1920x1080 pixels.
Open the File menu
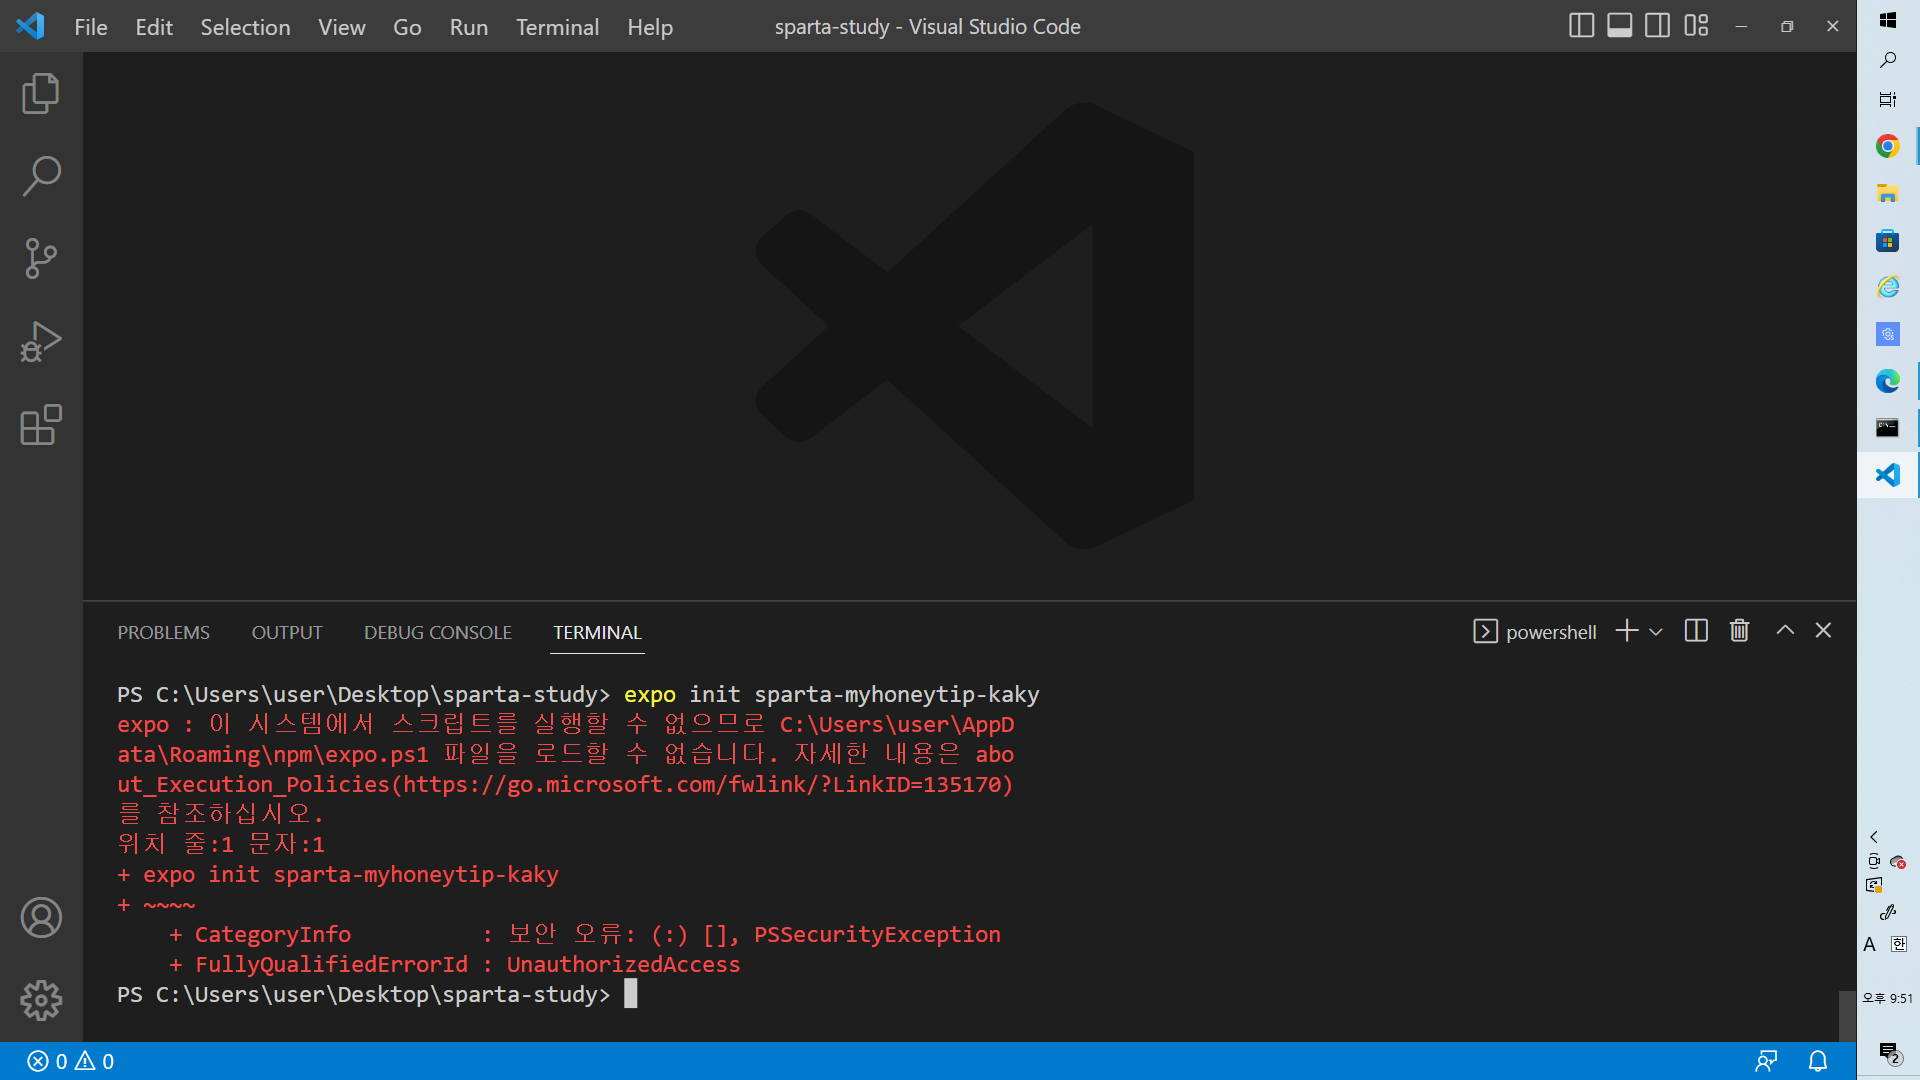[91, 27]
